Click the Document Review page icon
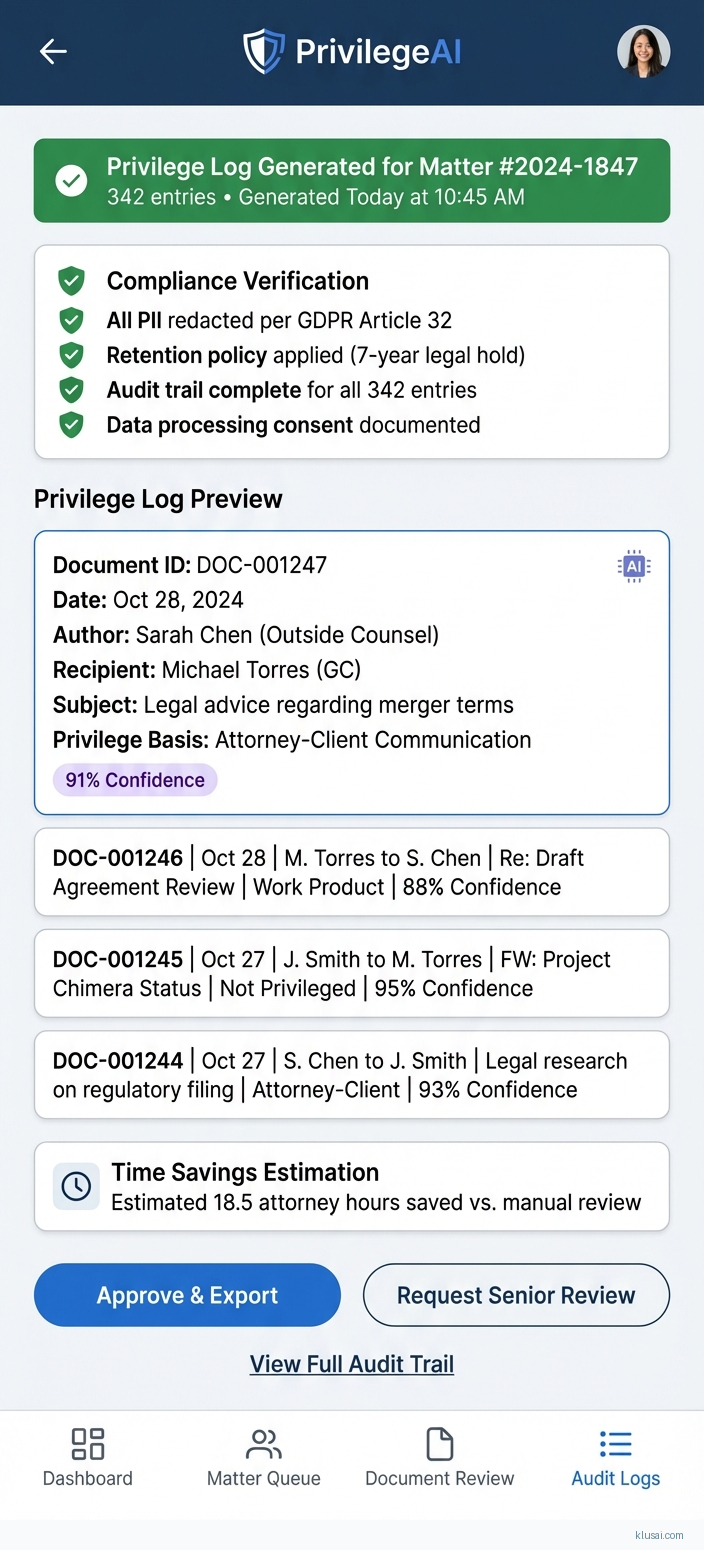Image resolution: width=704 pixels, height=1550 pixels. point(440,1444)
